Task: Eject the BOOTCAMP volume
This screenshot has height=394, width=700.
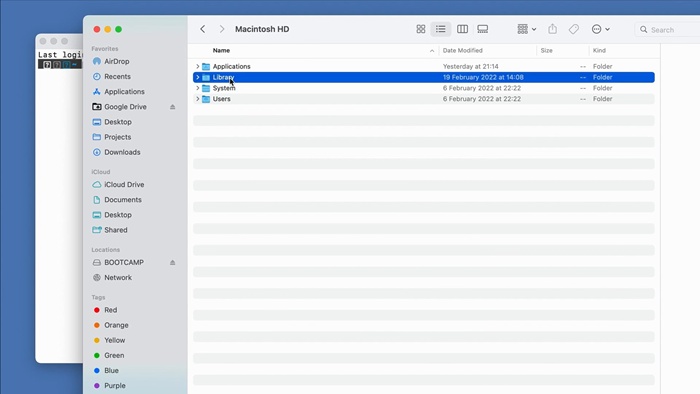Action: pyautogui.click(x=172, y=262)
